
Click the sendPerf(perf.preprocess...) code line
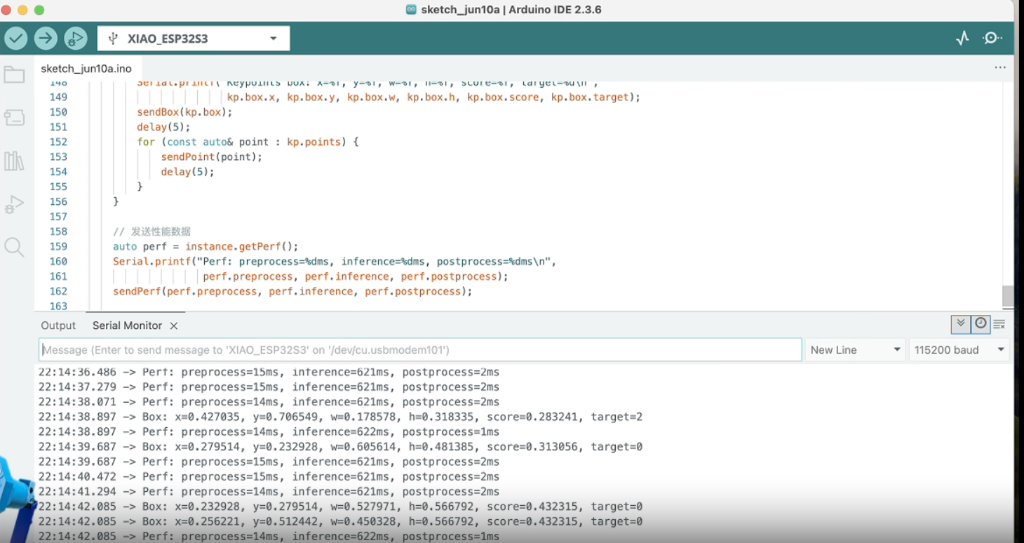pyautogui.click(x=293, y=291)
